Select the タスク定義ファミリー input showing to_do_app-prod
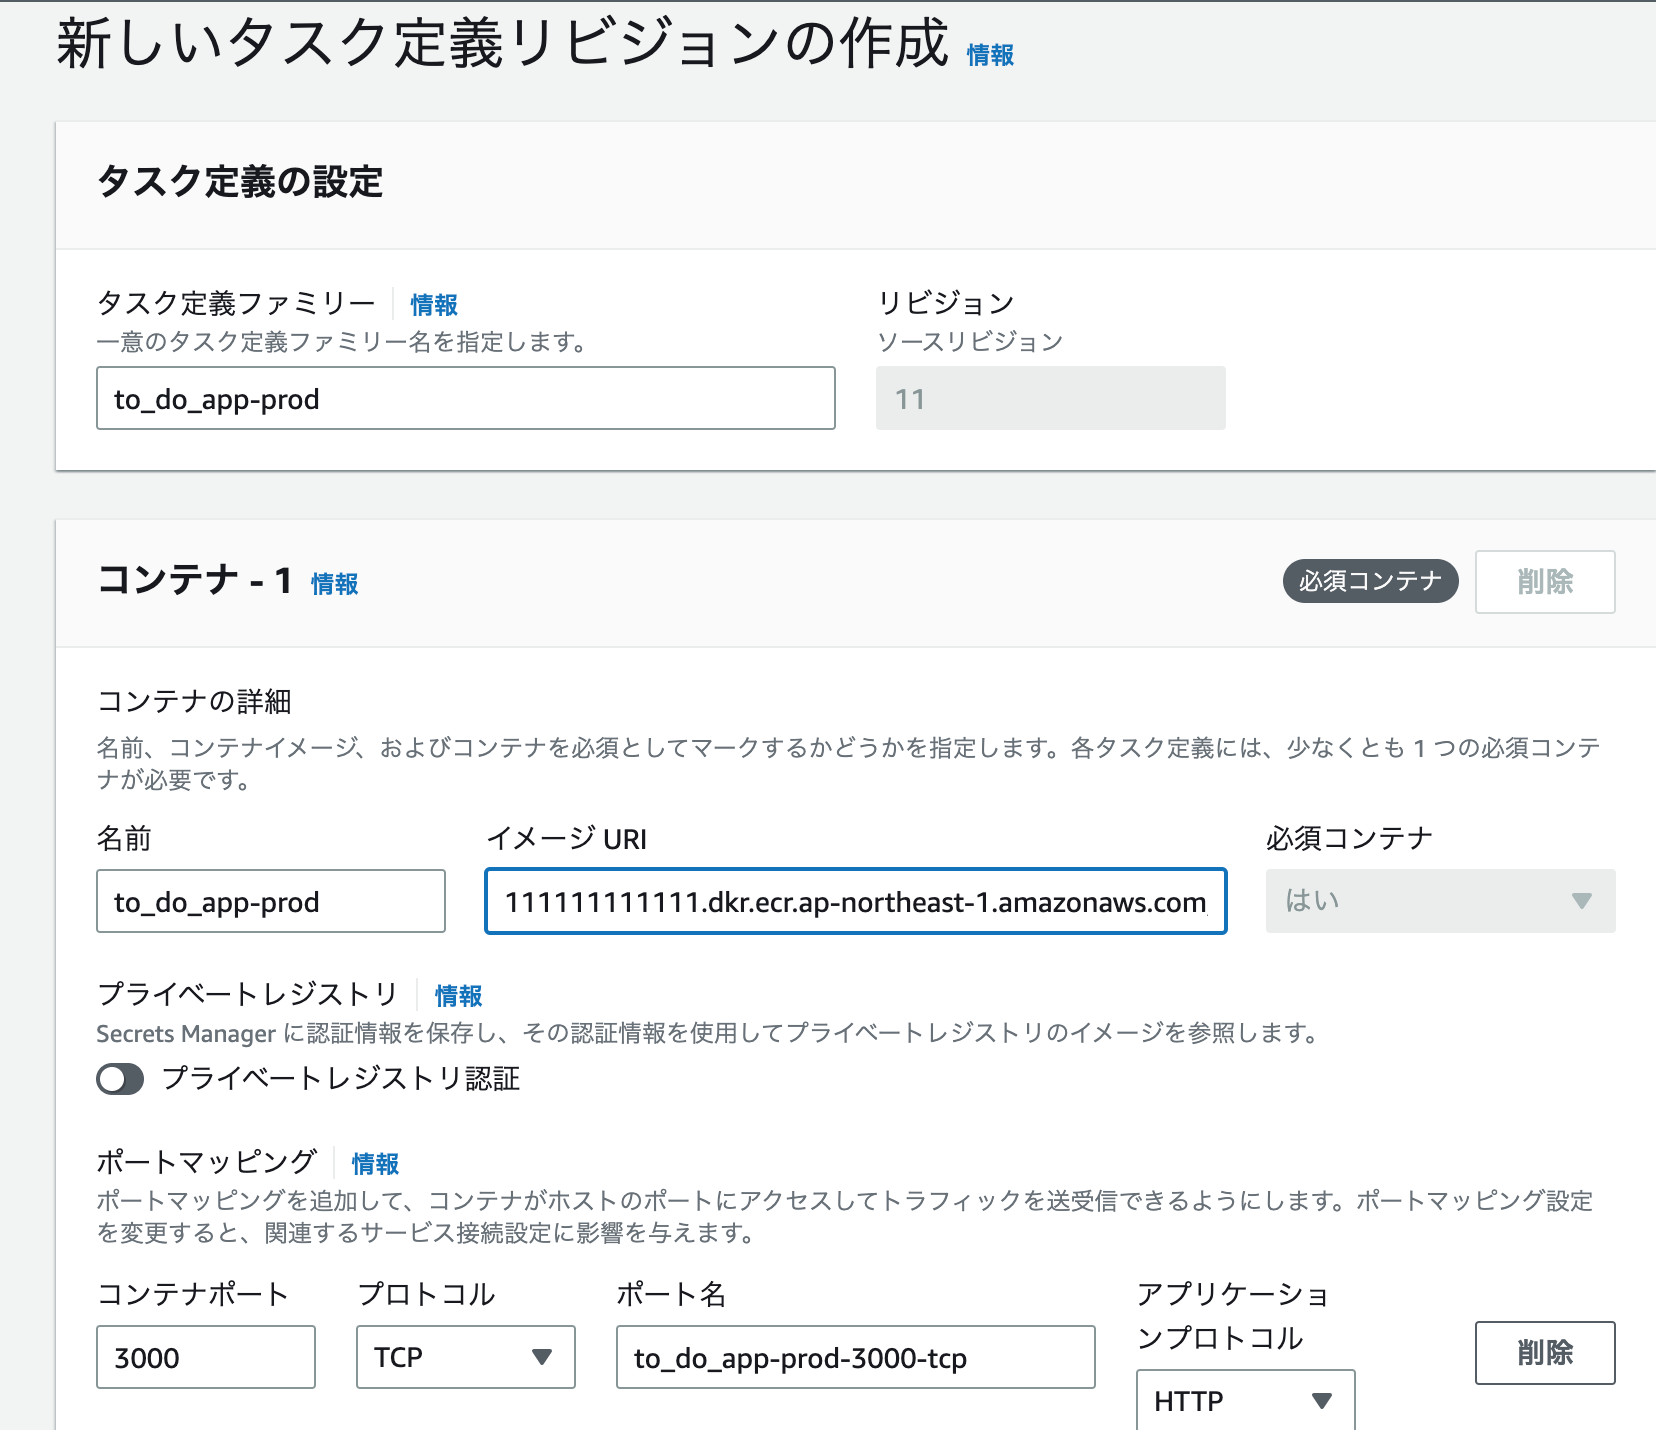The image size is (1656, 1430). pos(465,398)
